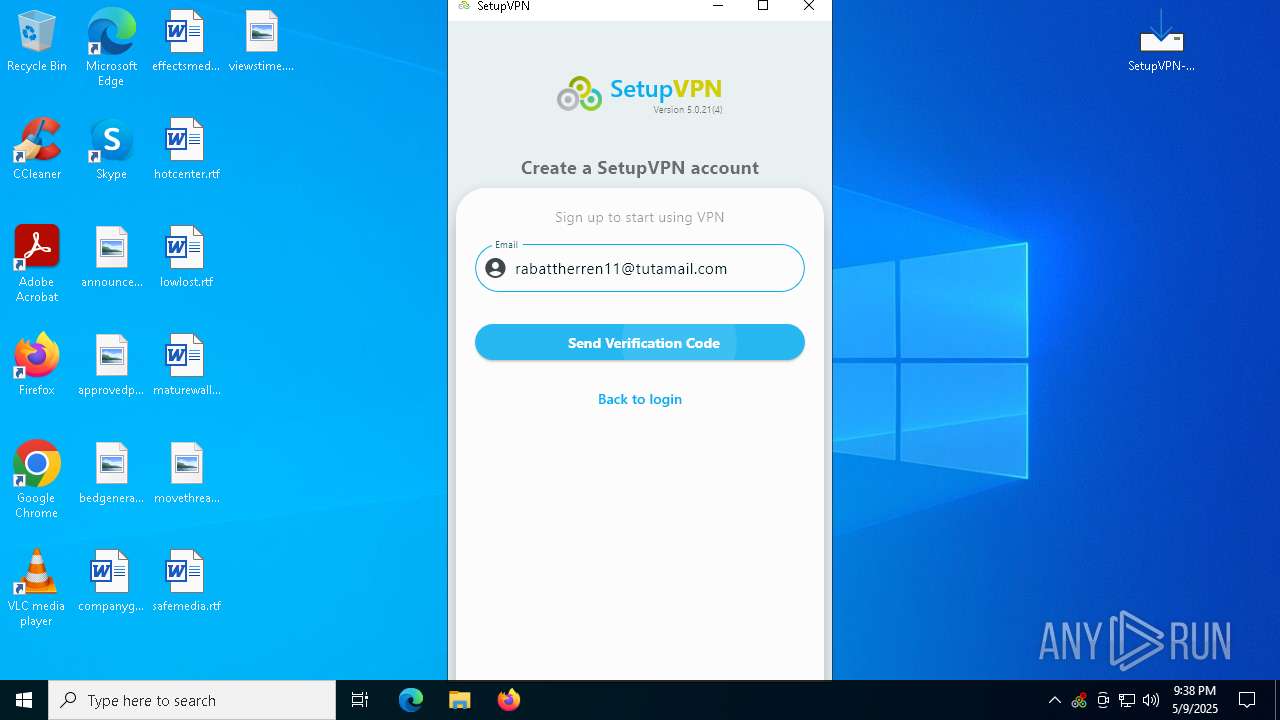Select the Firefox desktop shortcut
This screenshot has width=1280, height=720.
coord(37,366)
